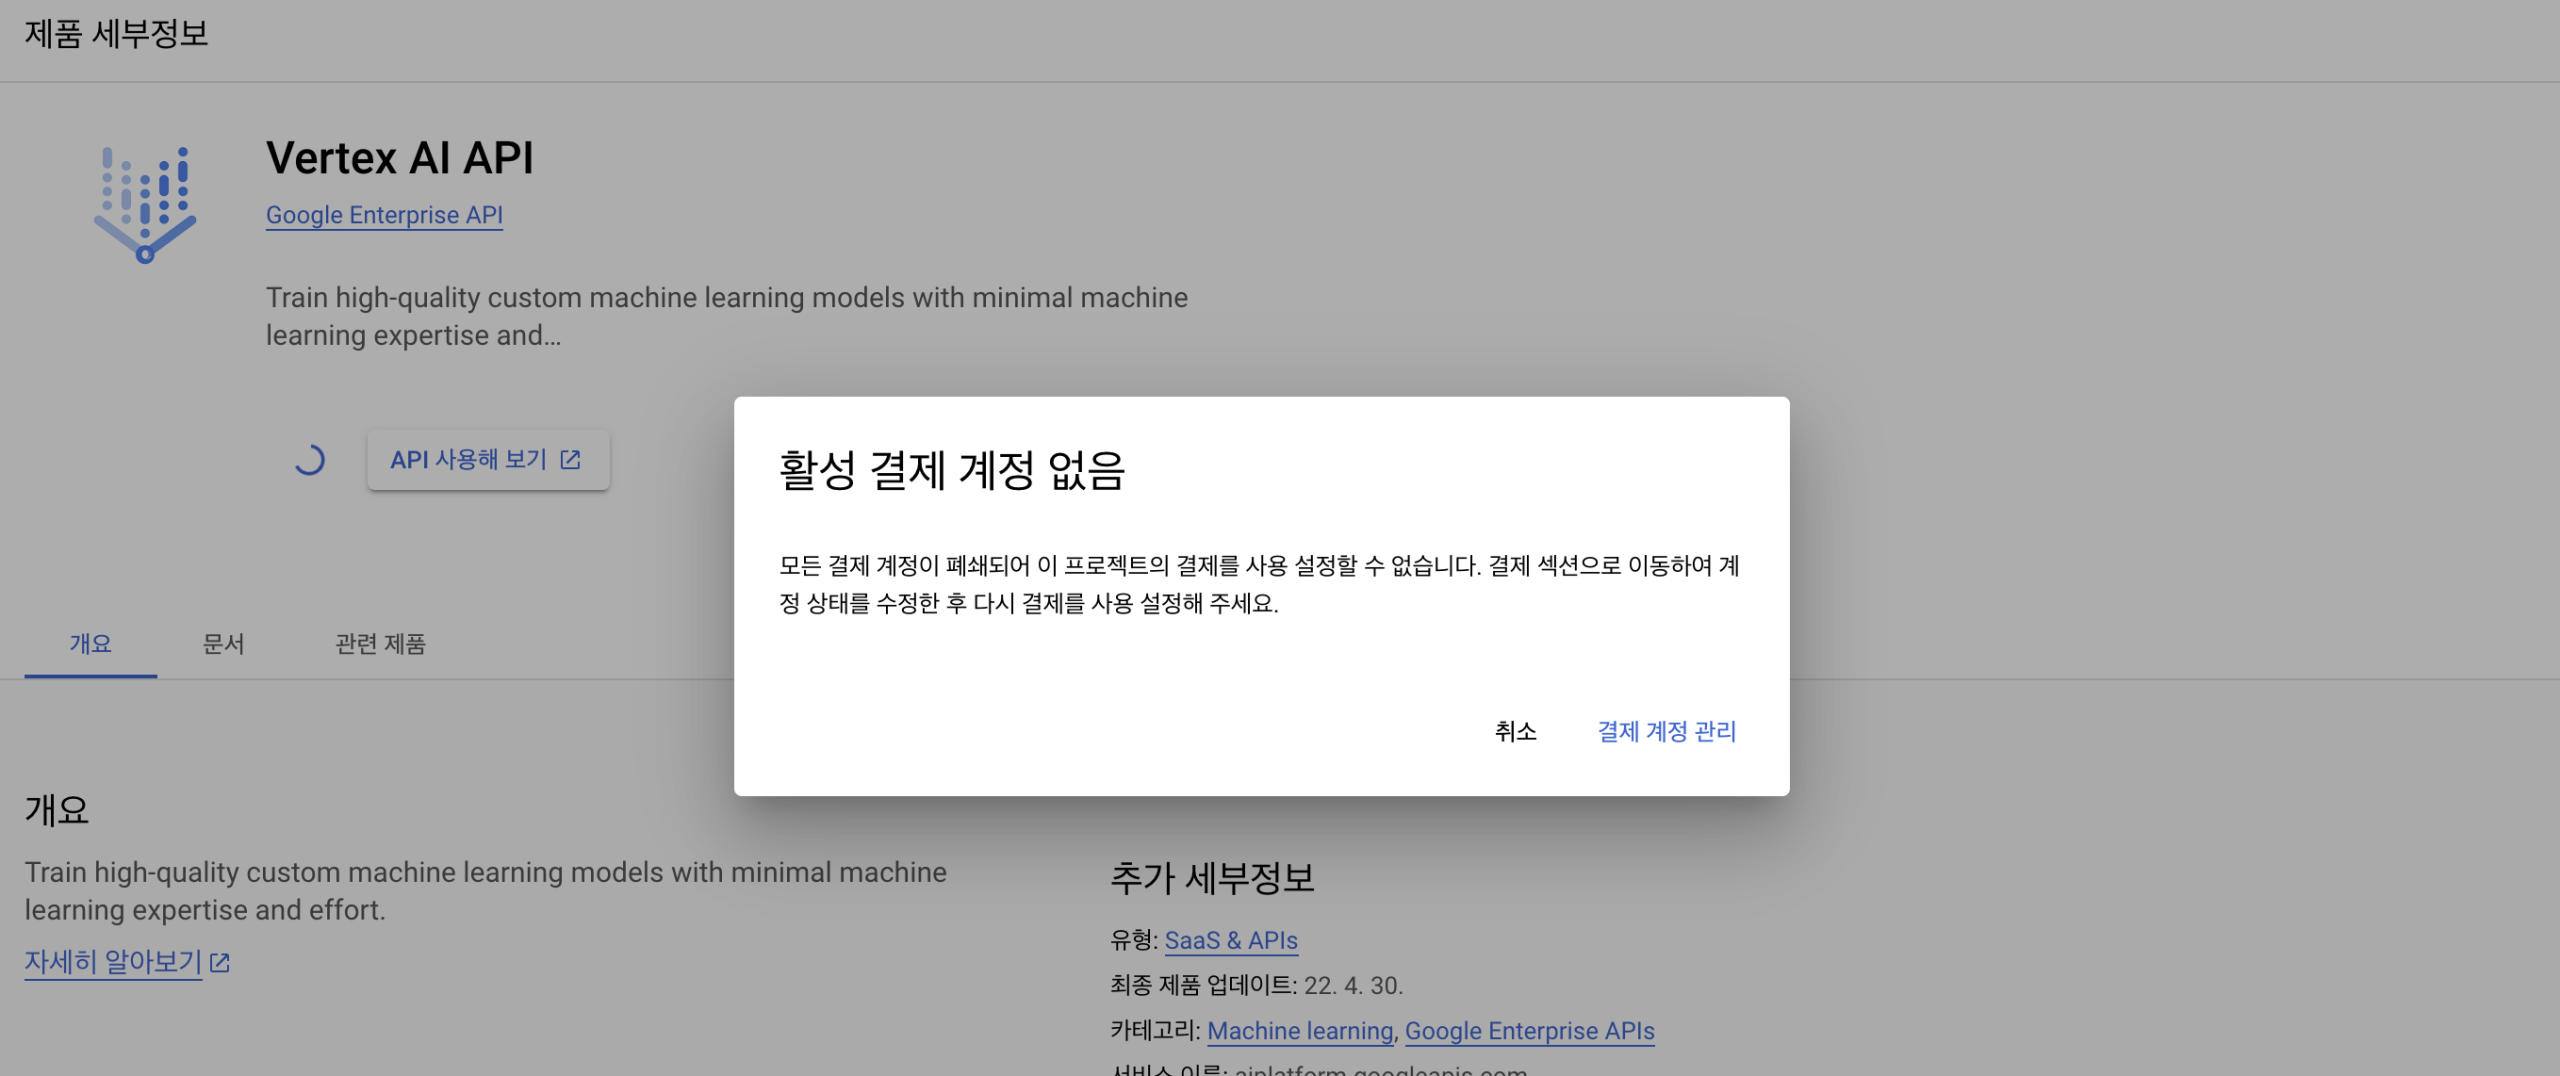Image resolution: width=2560 pixels, height=1076 pixels.
Task: Open the 관련 제품 tab
Action: (x=380, y=644)
